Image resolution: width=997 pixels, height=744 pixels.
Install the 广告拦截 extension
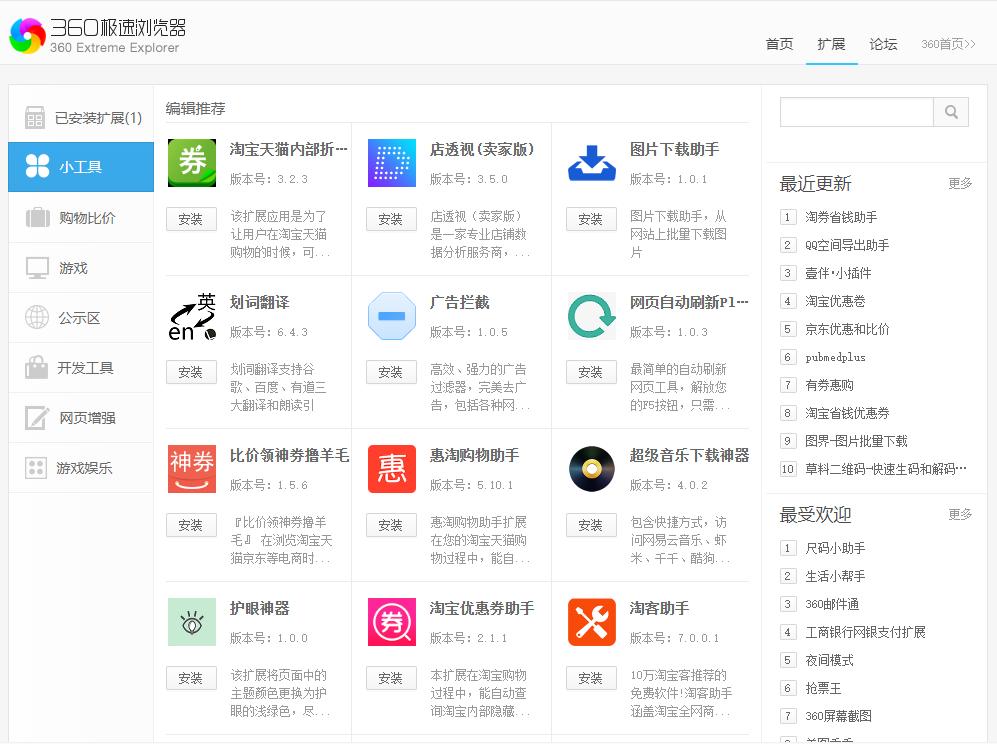[390, 371]
